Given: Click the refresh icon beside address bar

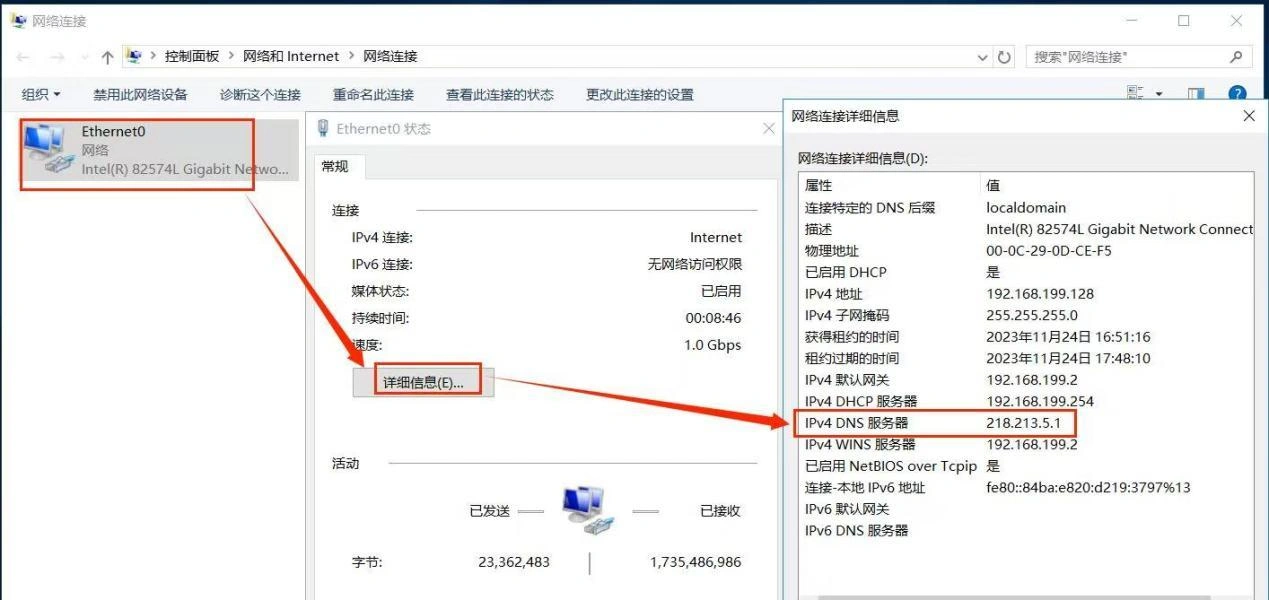Looking at the screenshot, I should pos(1004,57).
